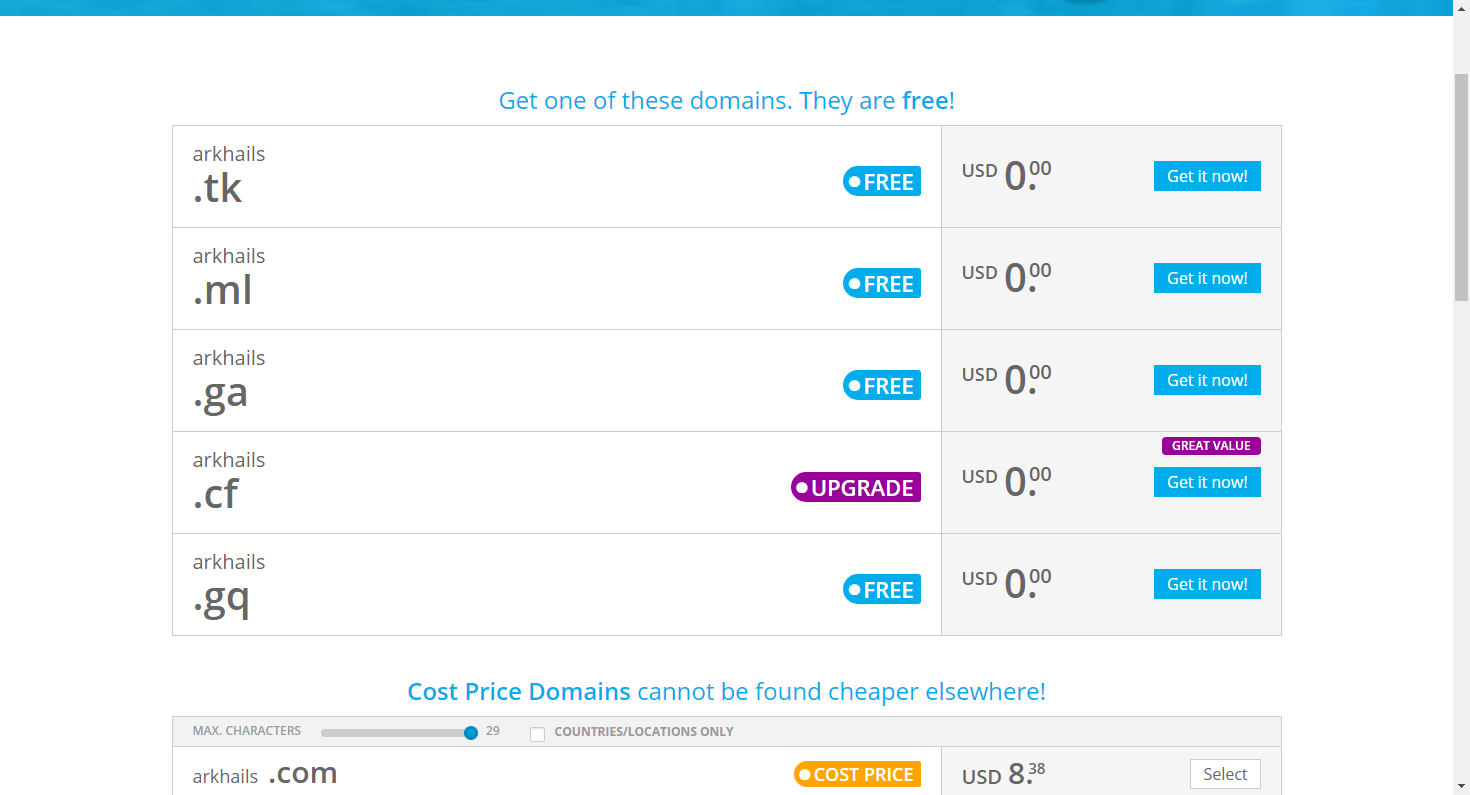Image resolution: width=1470 pixels, height=795 pixels.
Task: Click the FREE badge on .tk row
Action: [882, 182]
